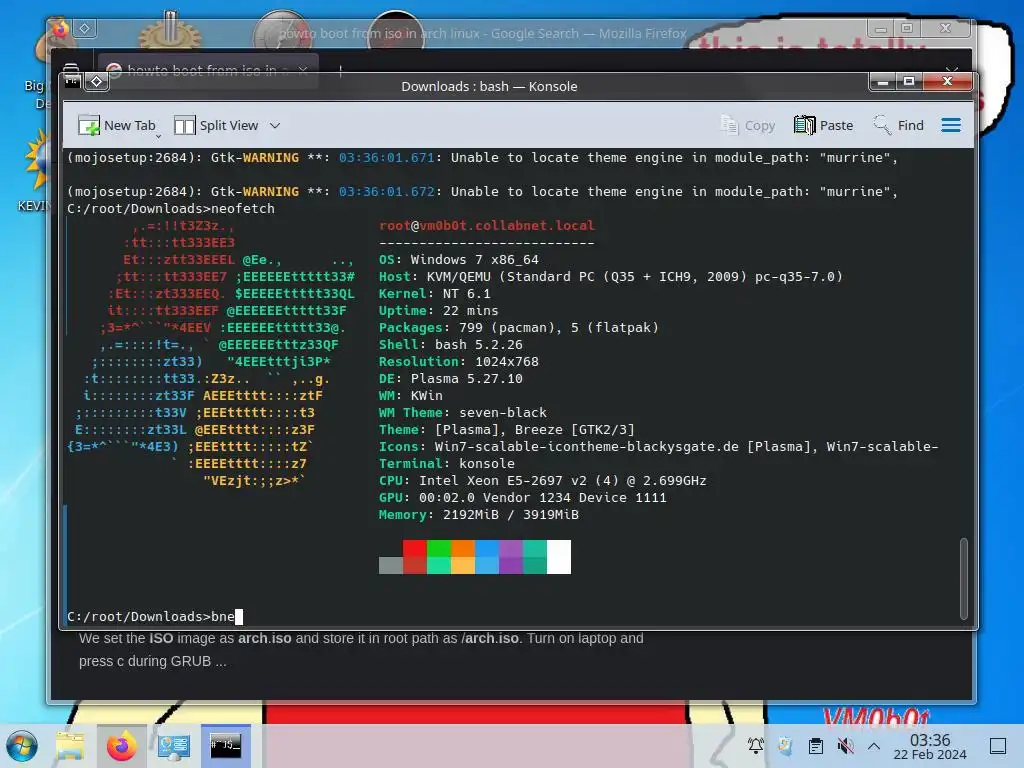The image size is (1024, 768).
Task: Click the 'Memory: 2192MiB / 3919MiB' line
Action: [x=479, y=515]
